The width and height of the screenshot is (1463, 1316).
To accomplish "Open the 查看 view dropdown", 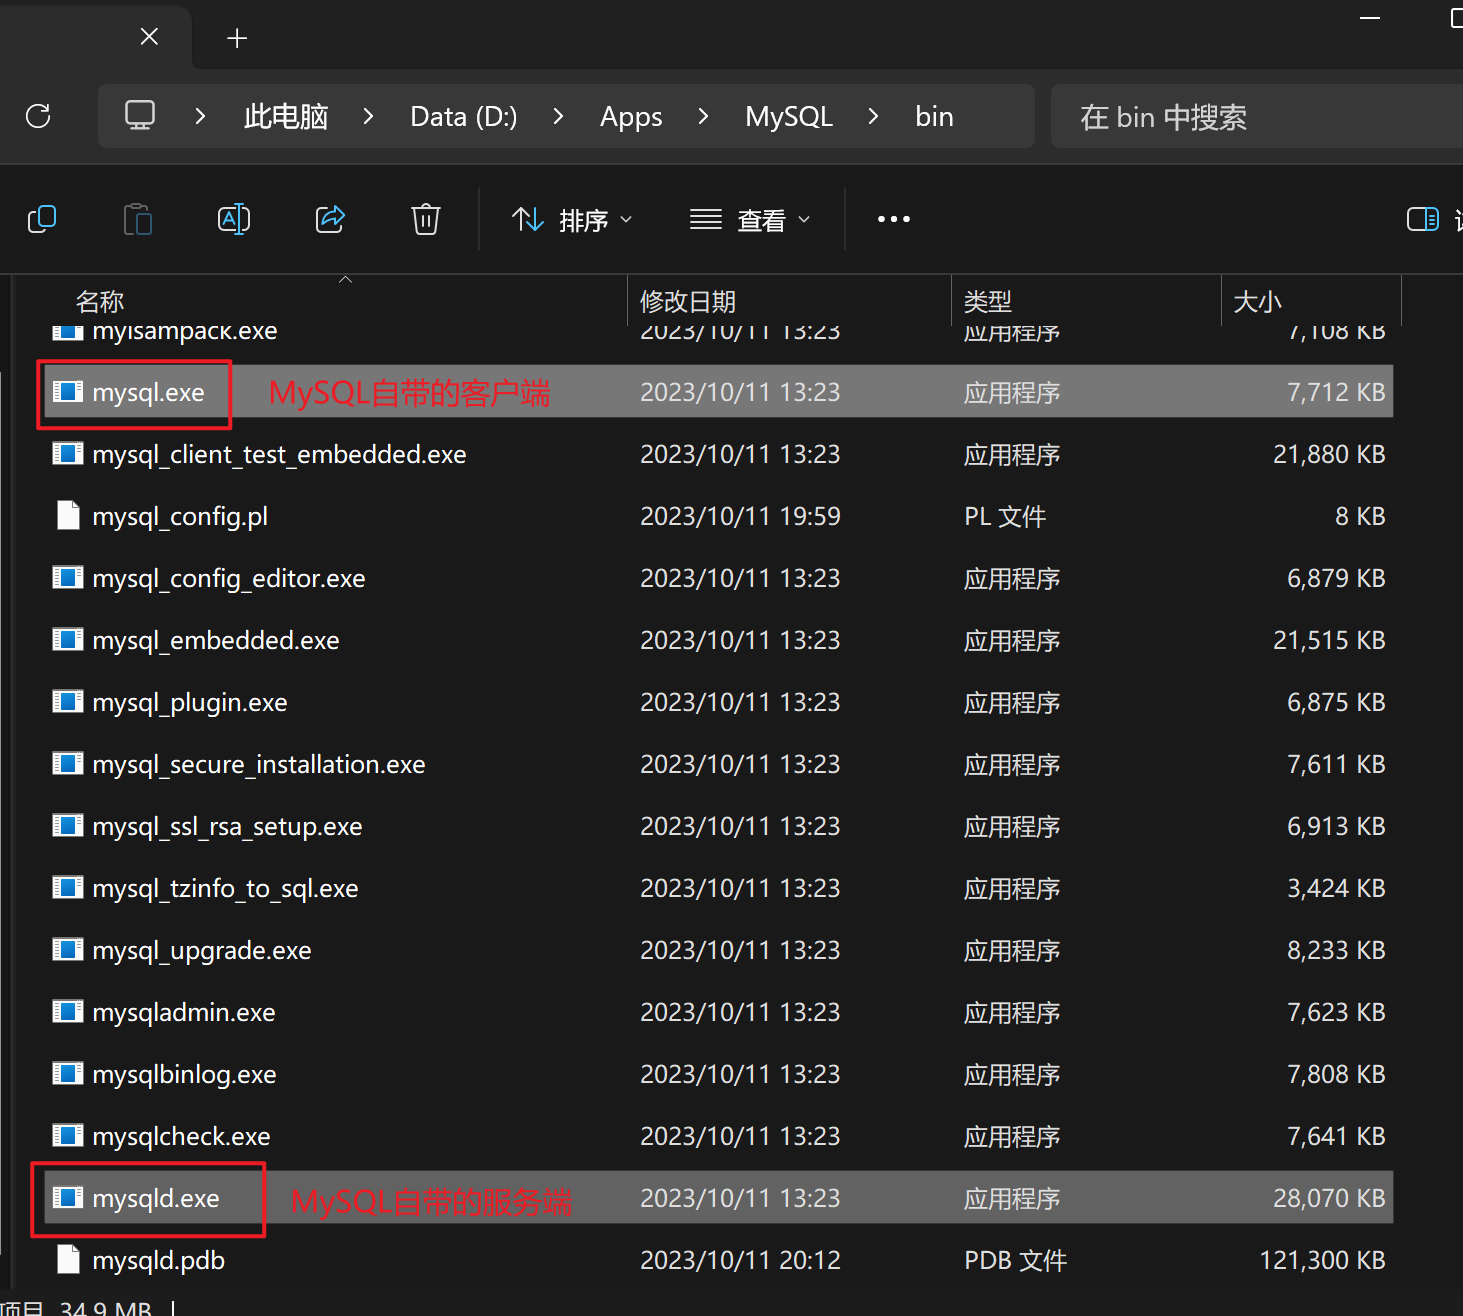I will (x=750, y=220).
